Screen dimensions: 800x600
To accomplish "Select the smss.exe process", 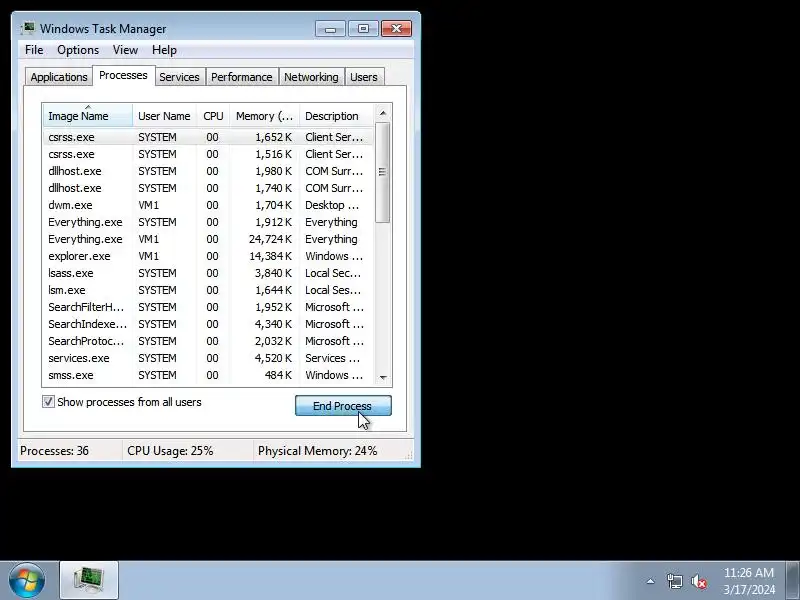I will [x=208, y=375].
